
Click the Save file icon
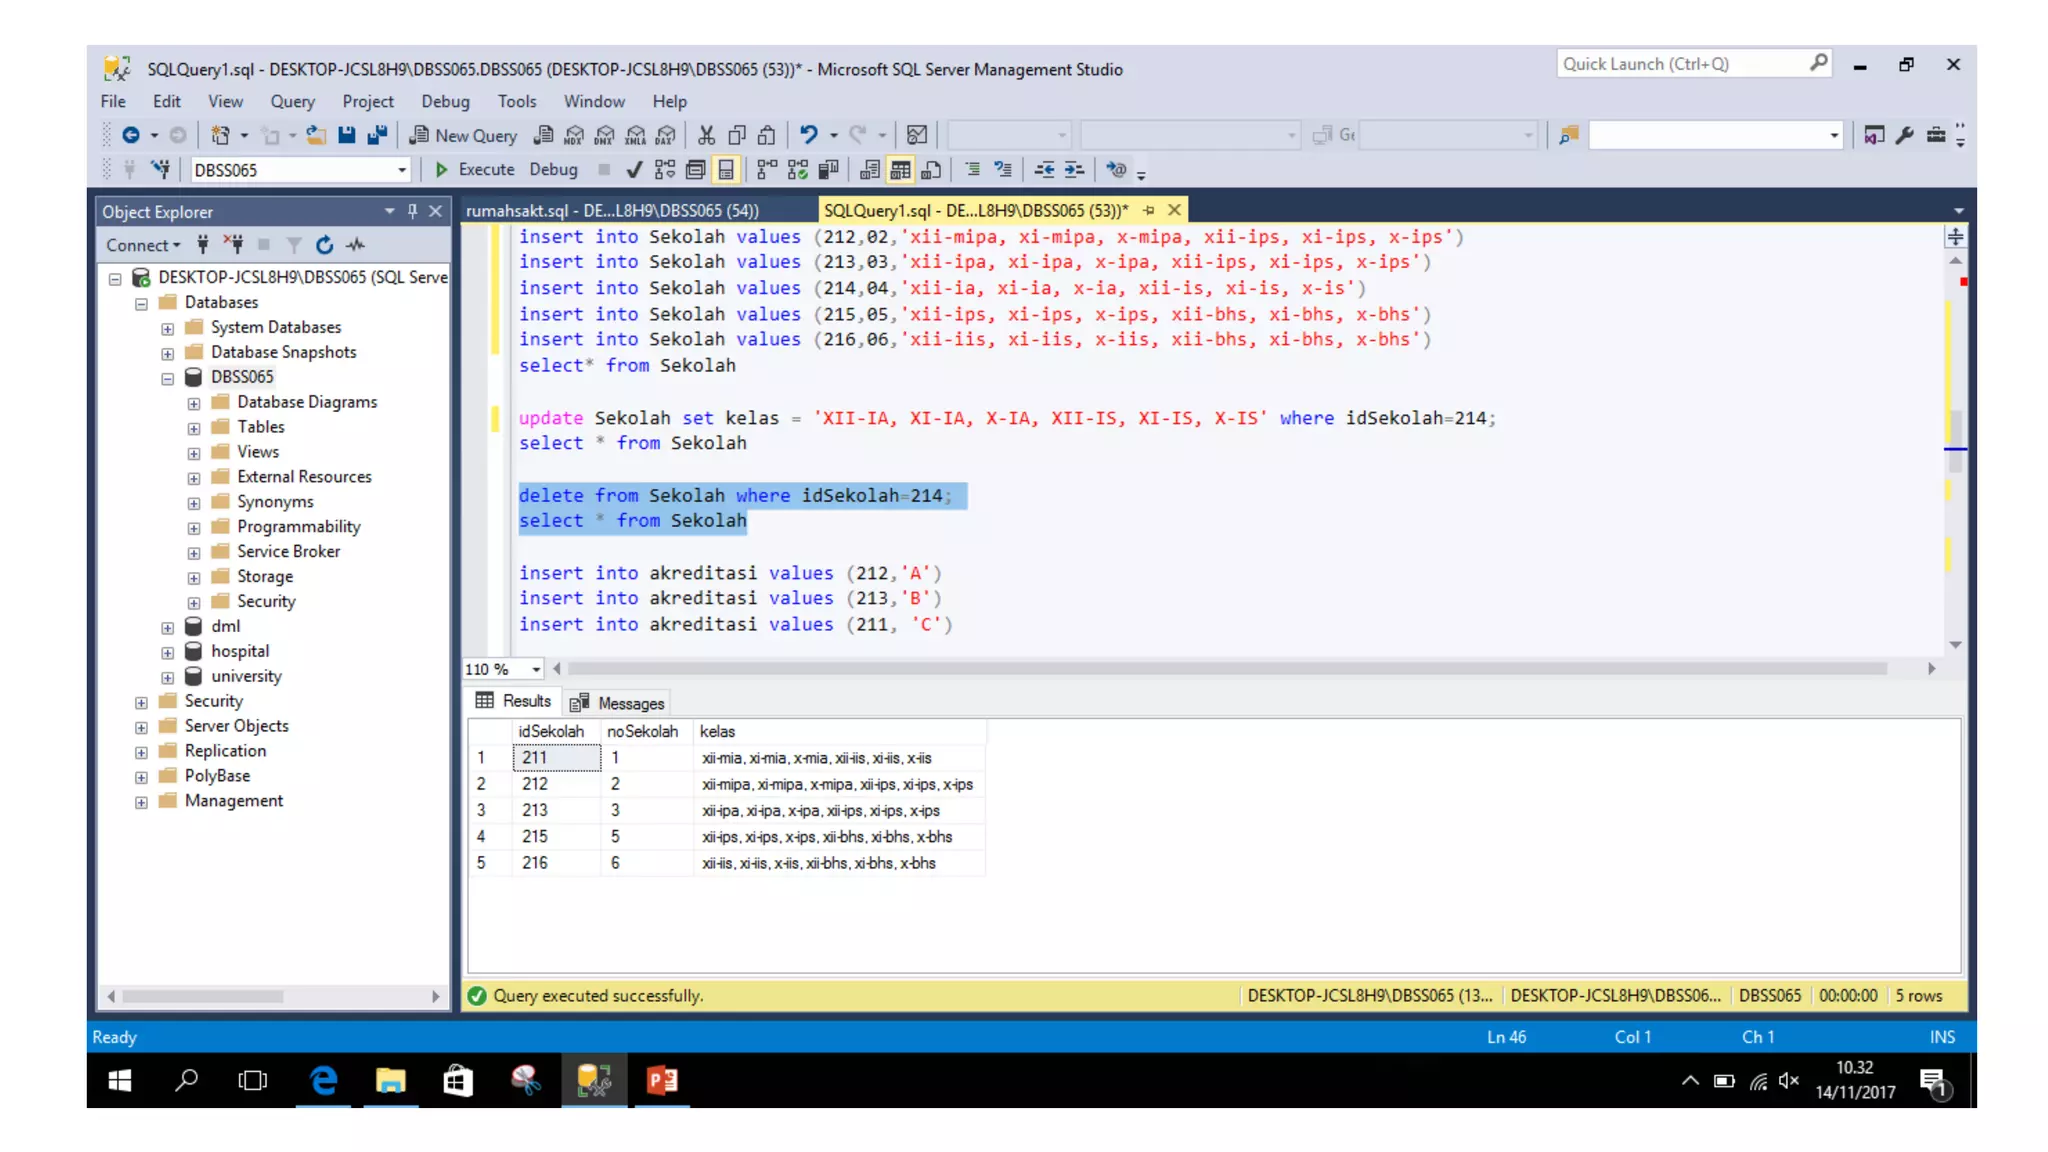click(x=346, y=135)
